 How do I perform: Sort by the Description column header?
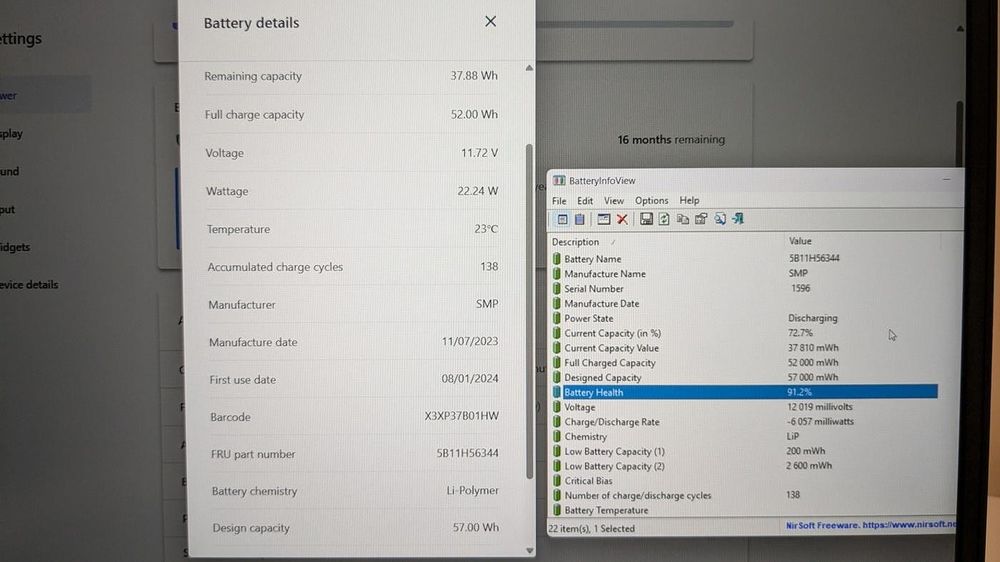666,242
